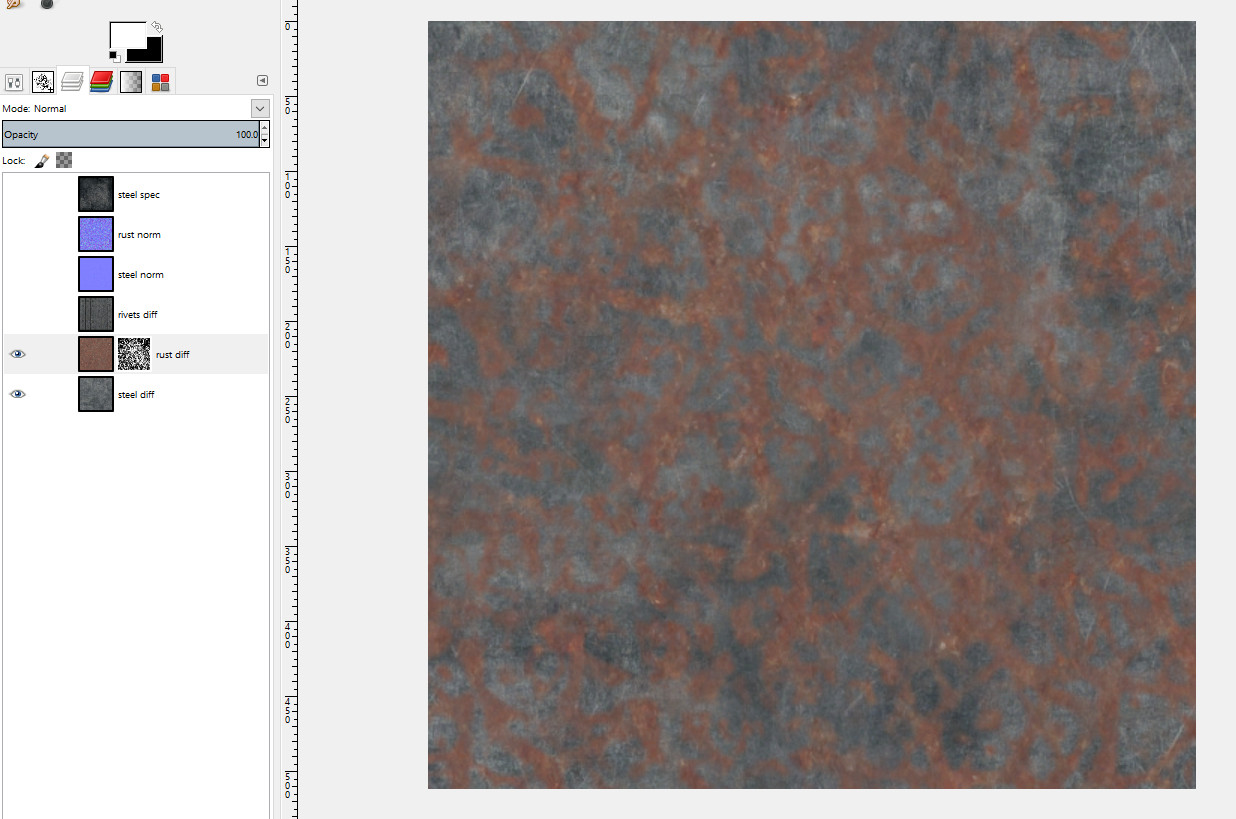This screenshot has height=819, width=1236.
Task: Switch to the Brushes tab
Action: [x=43, y=82]
